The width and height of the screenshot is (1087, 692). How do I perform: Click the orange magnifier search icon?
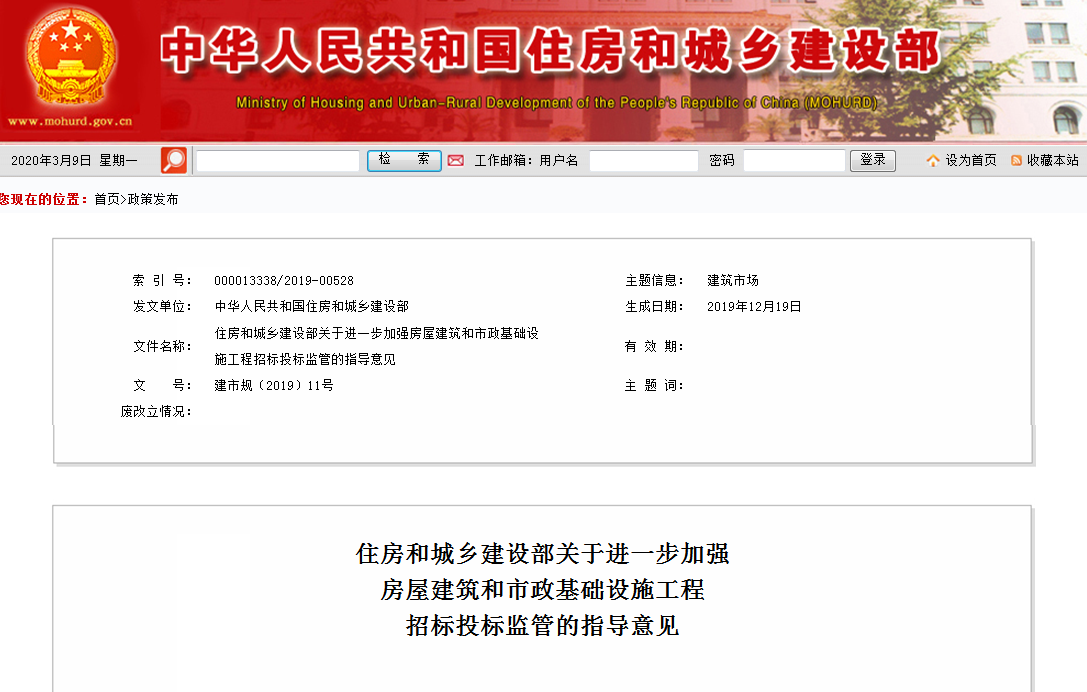pyautogui.click(x=174, y=160)
